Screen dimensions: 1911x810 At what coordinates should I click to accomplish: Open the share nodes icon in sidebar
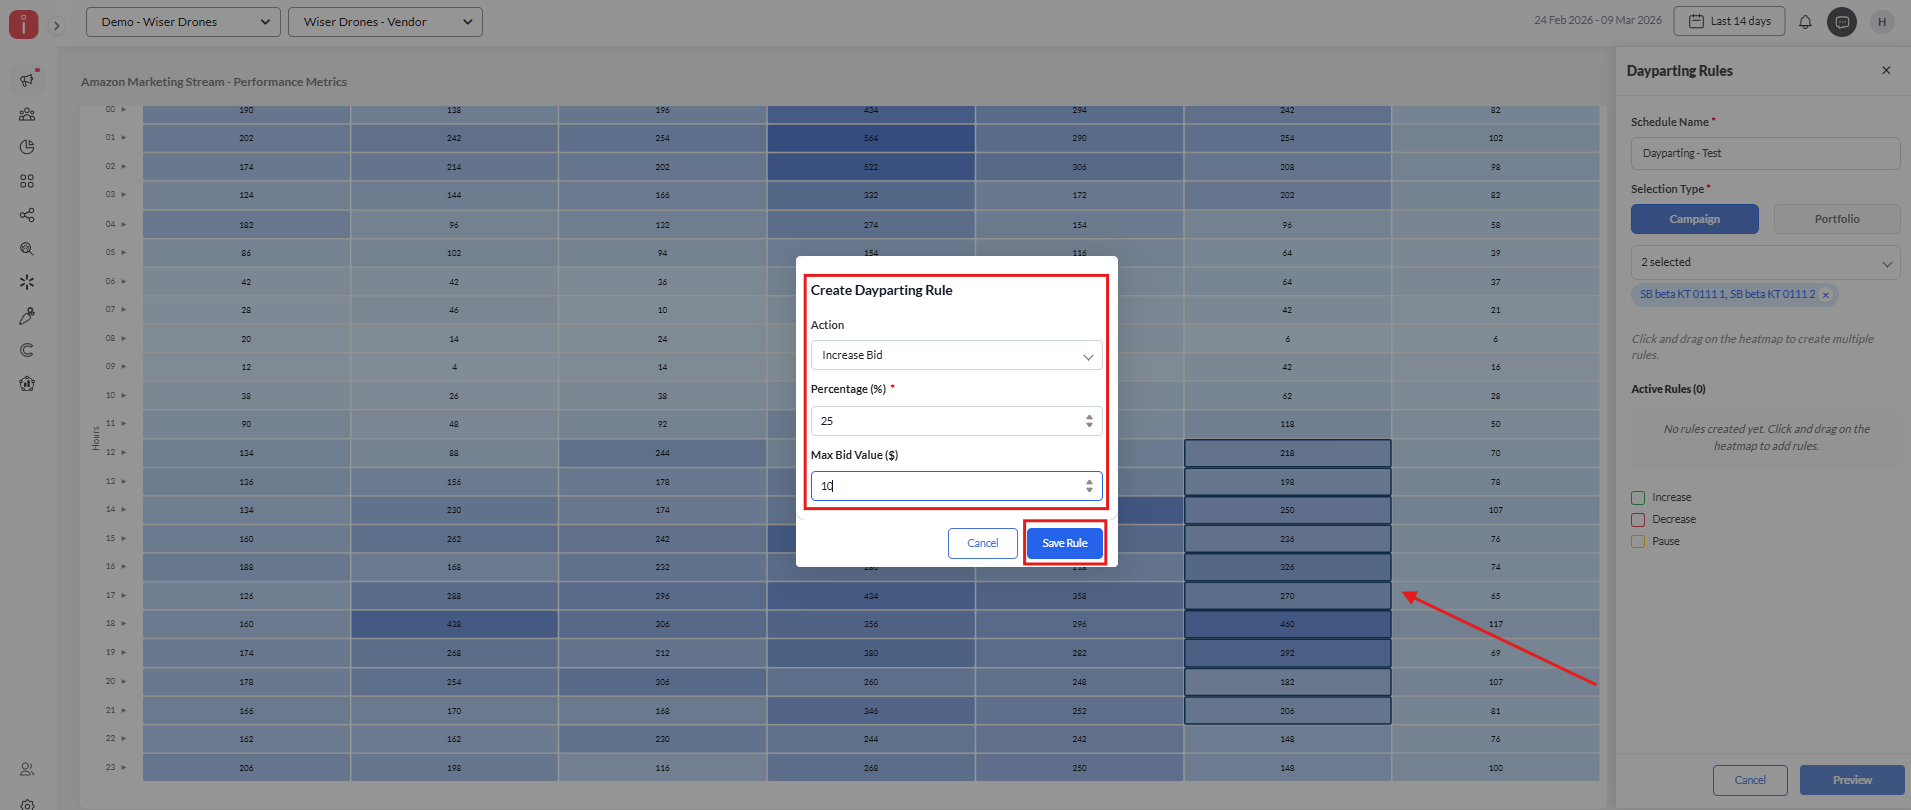[27, 215]
